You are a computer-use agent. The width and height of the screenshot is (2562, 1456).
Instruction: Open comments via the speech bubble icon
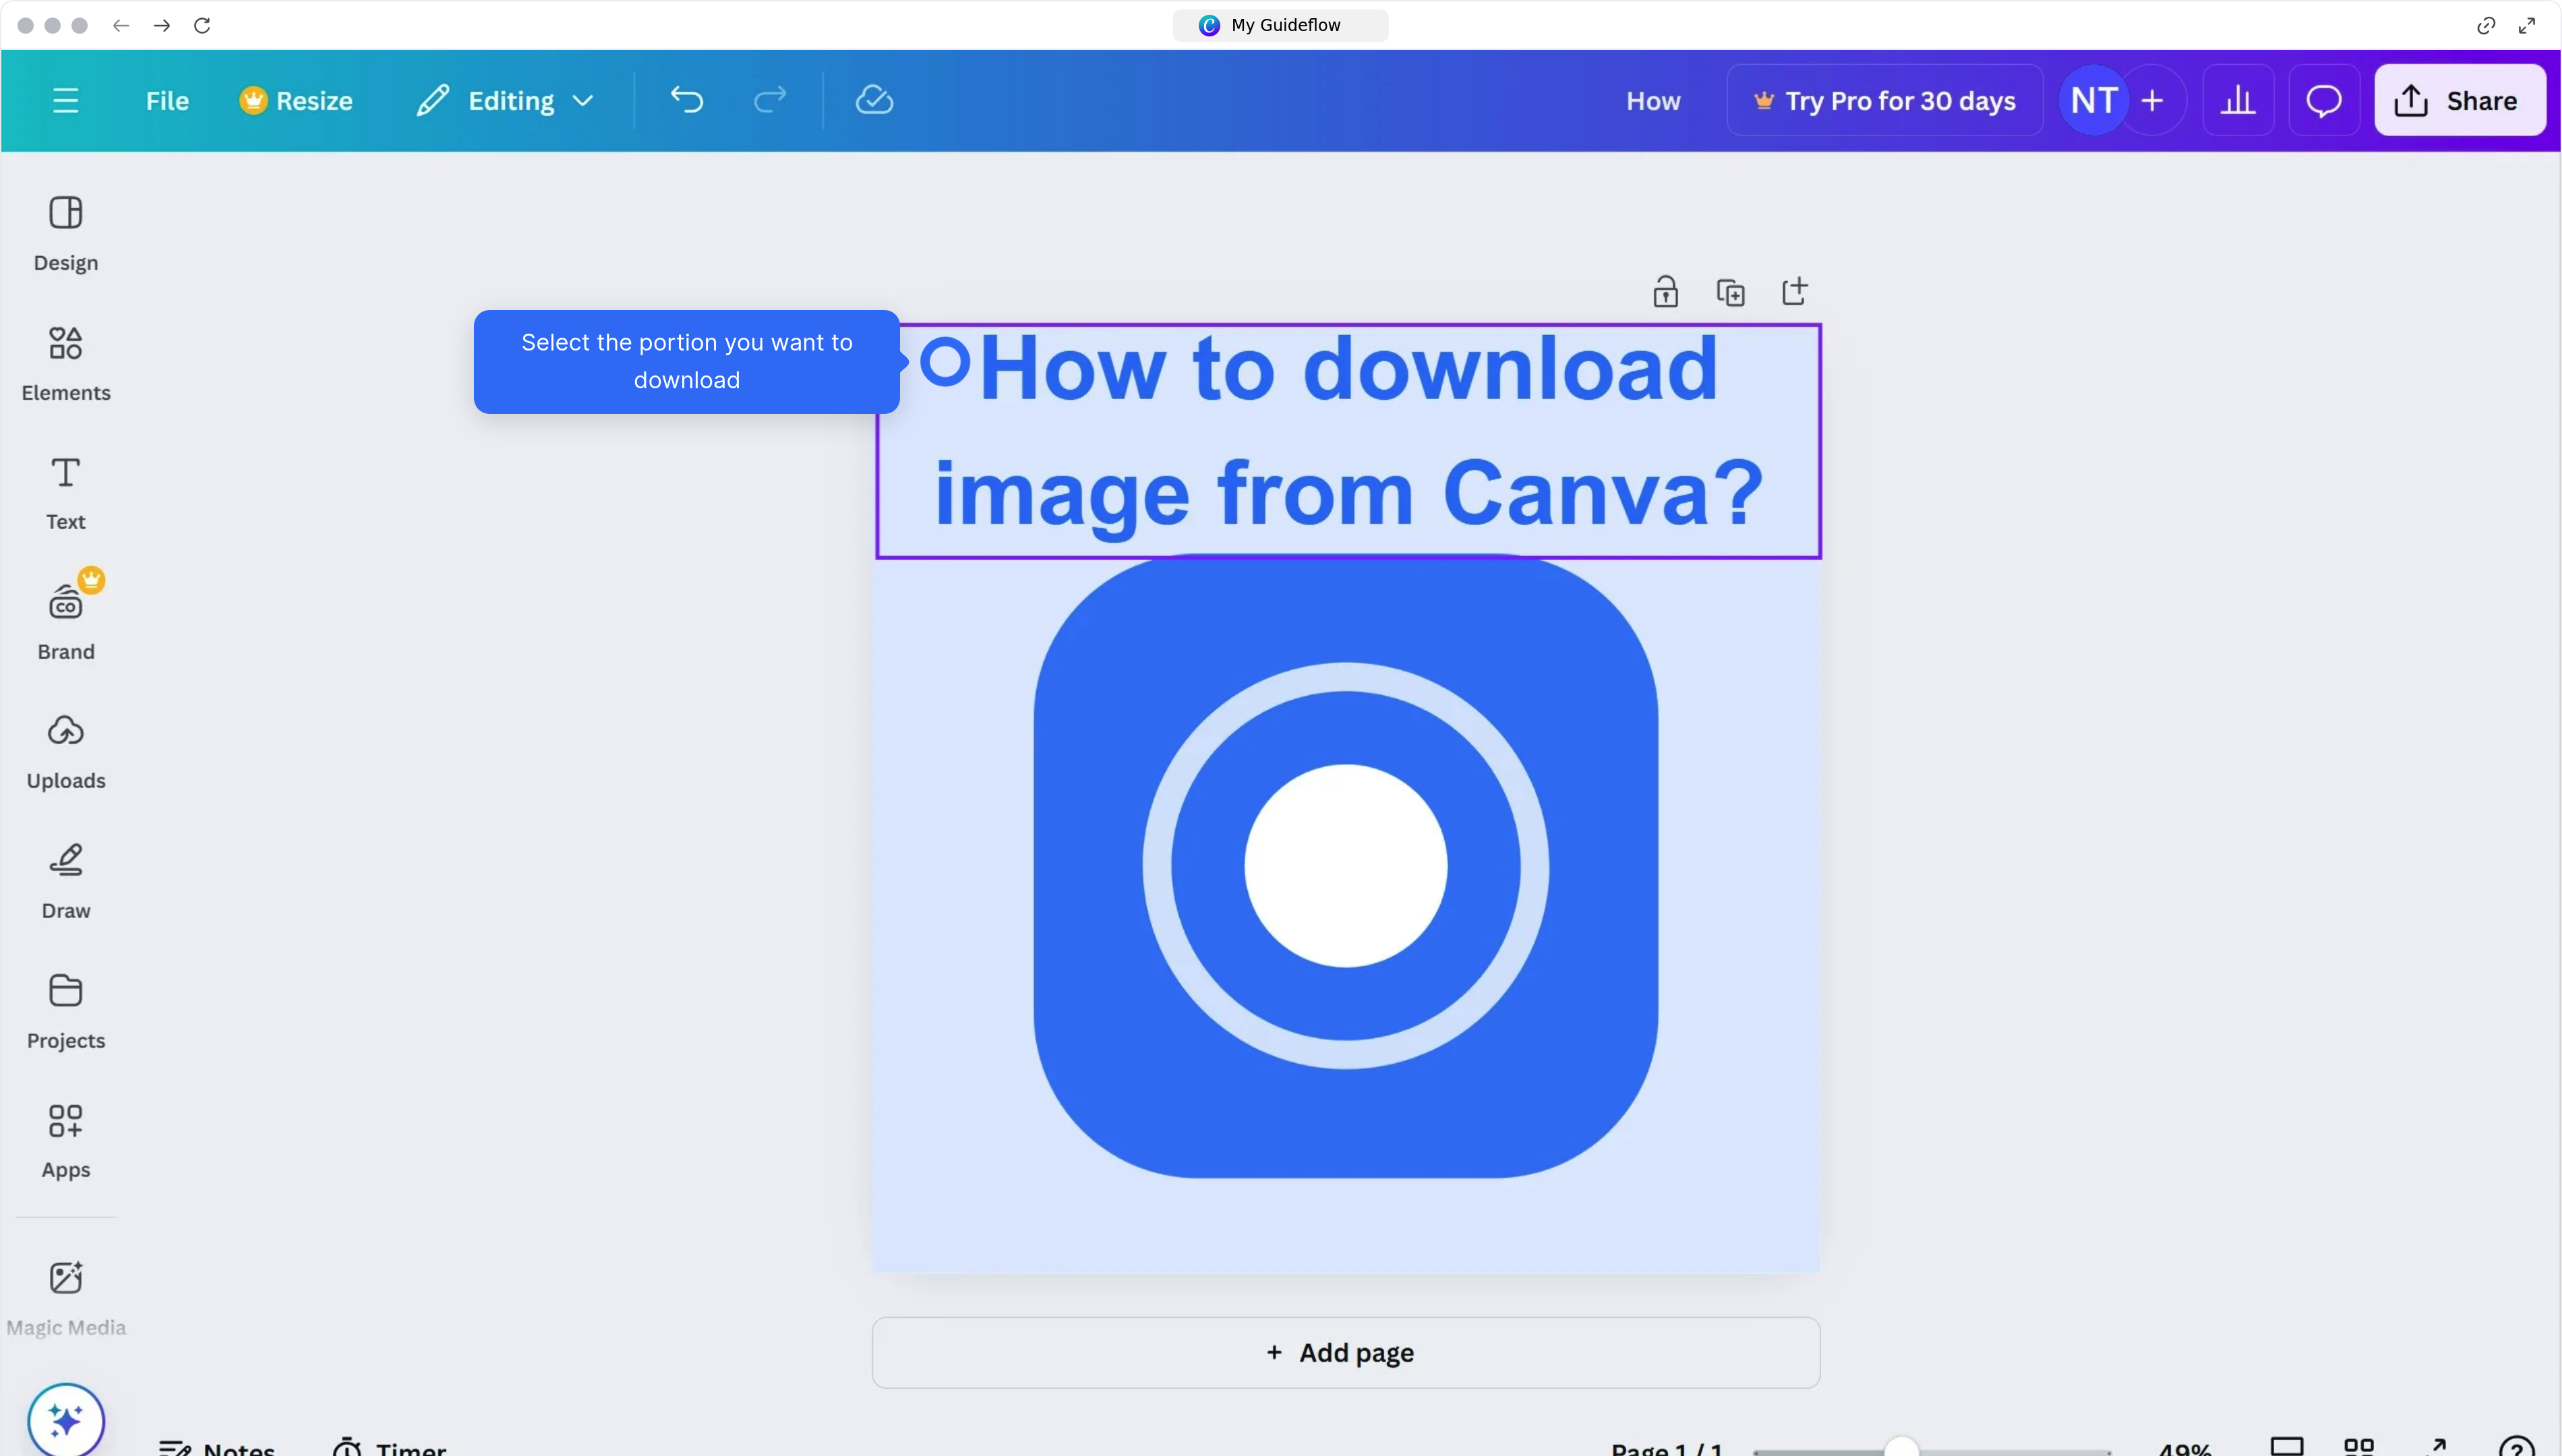(2324, 99)
